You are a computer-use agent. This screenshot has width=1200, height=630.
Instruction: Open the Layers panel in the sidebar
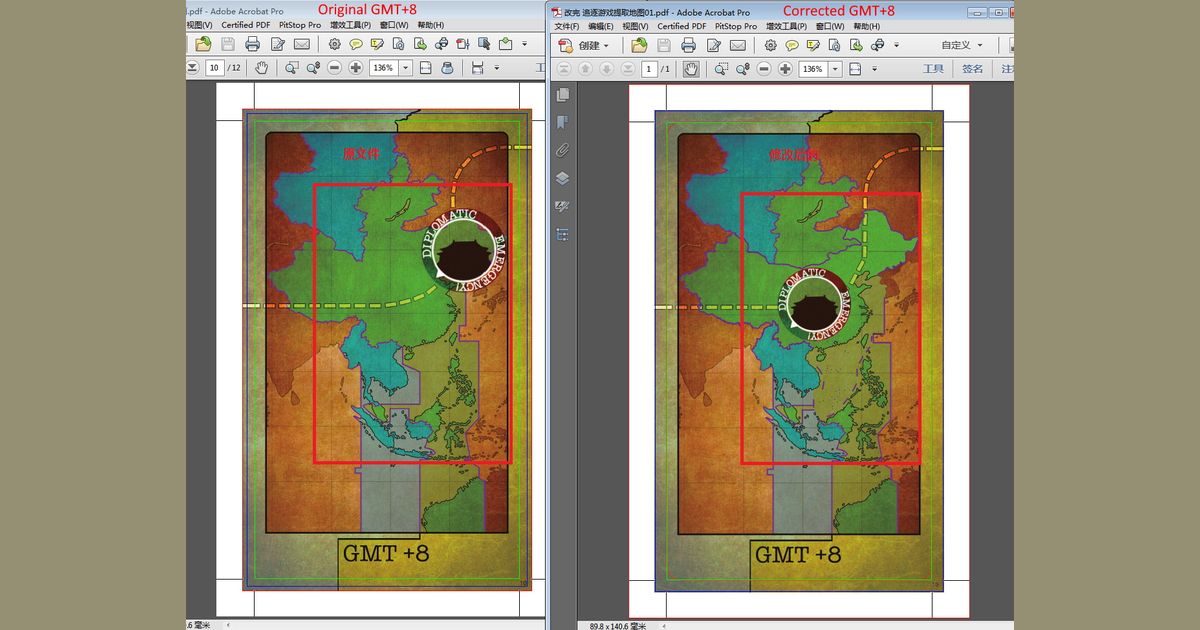(x=562, y=179)
